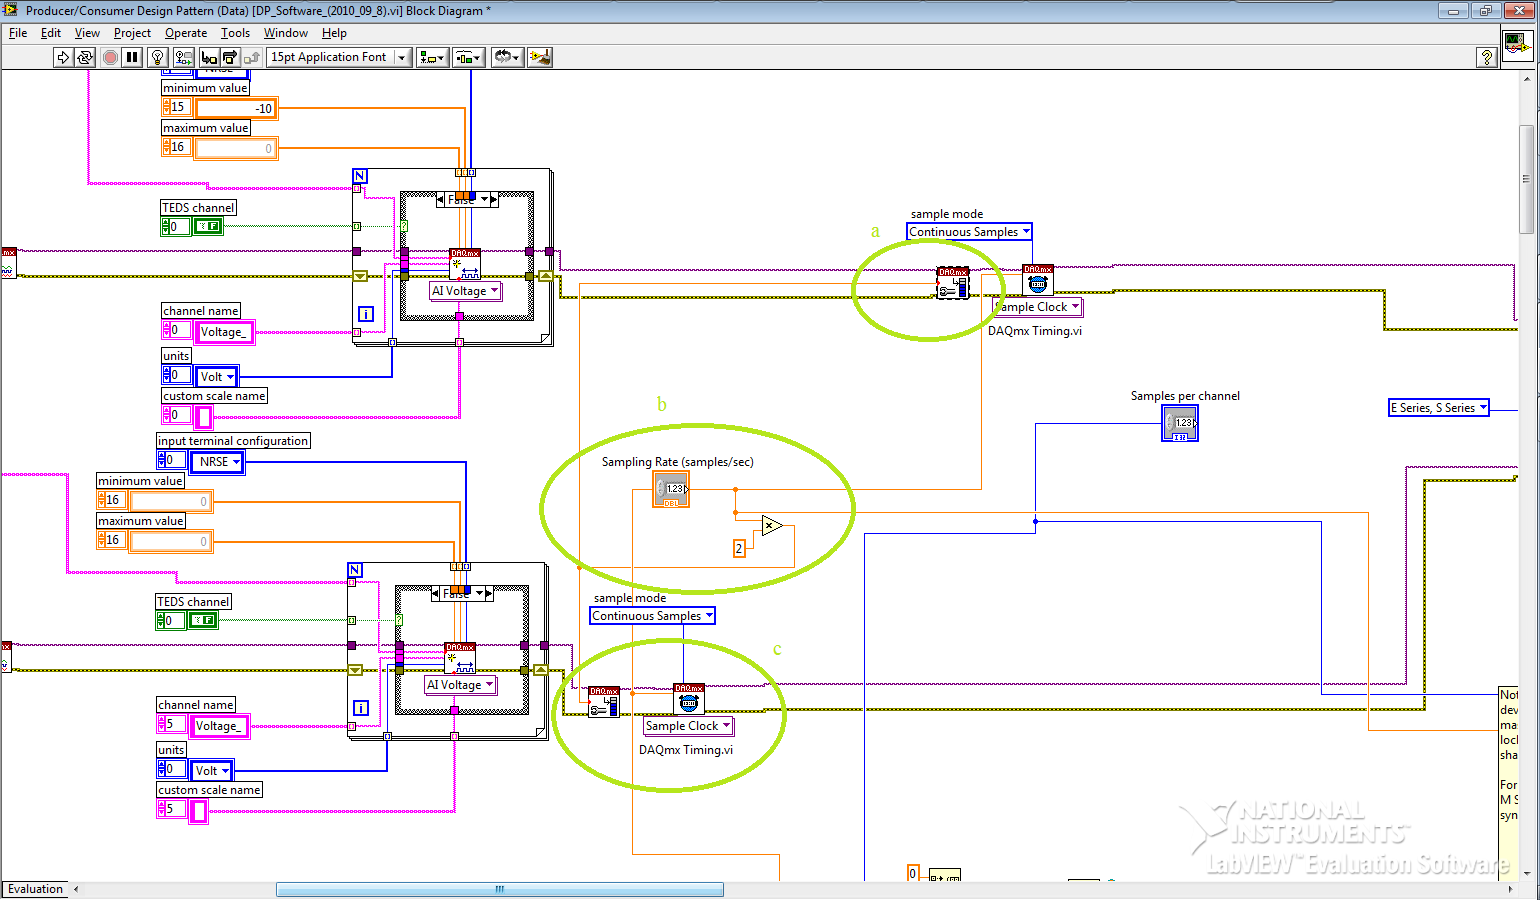
Task: Click Context Help question mark button
Action: pos(1486,57)
